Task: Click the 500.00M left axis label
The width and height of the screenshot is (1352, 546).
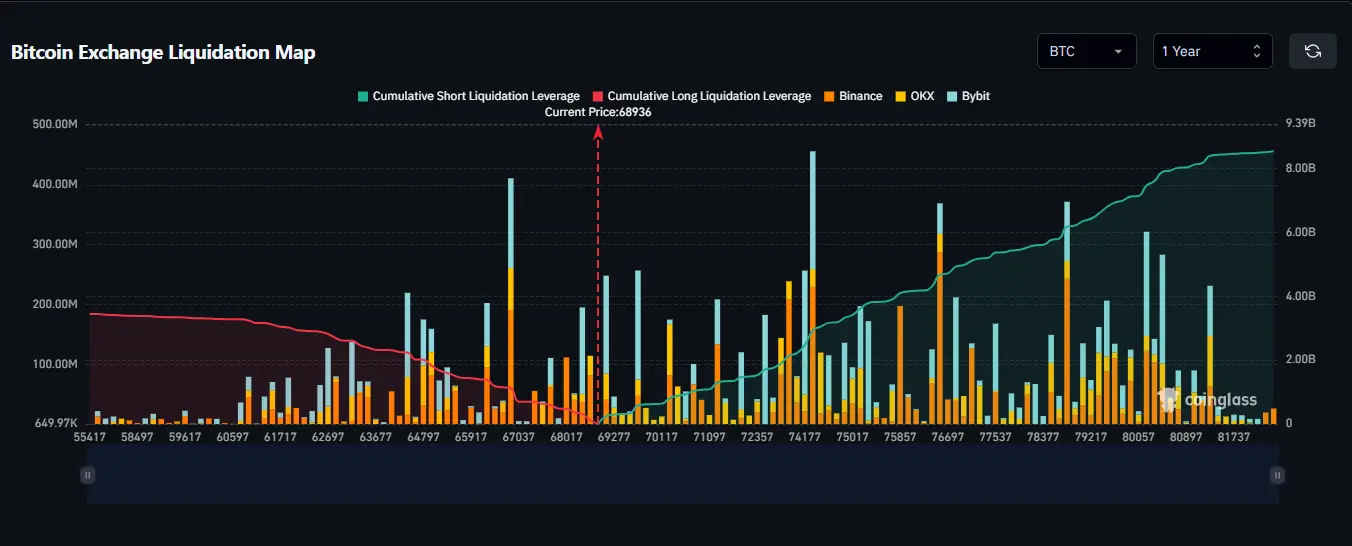Action: click(54, 124)
